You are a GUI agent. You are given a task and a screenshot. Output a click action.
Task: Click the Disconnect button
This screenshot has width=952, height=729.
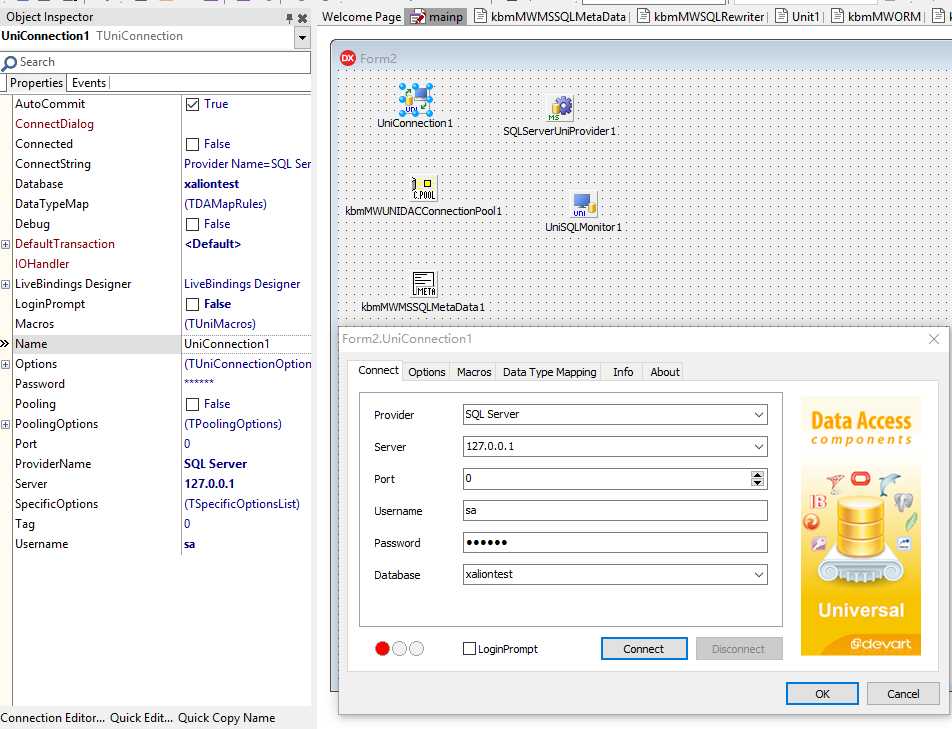click(x=739, y=649)
